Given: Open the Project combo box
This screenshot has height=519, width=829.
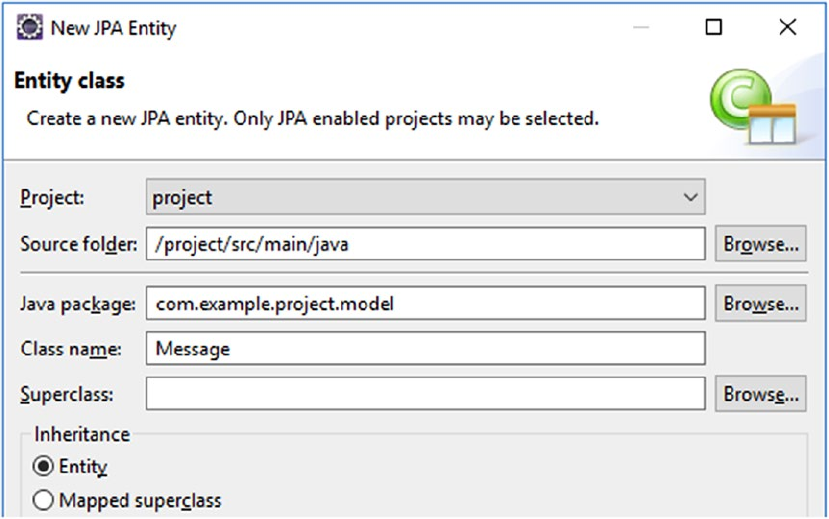Looking at the screenshot, I should pos(426,197).
